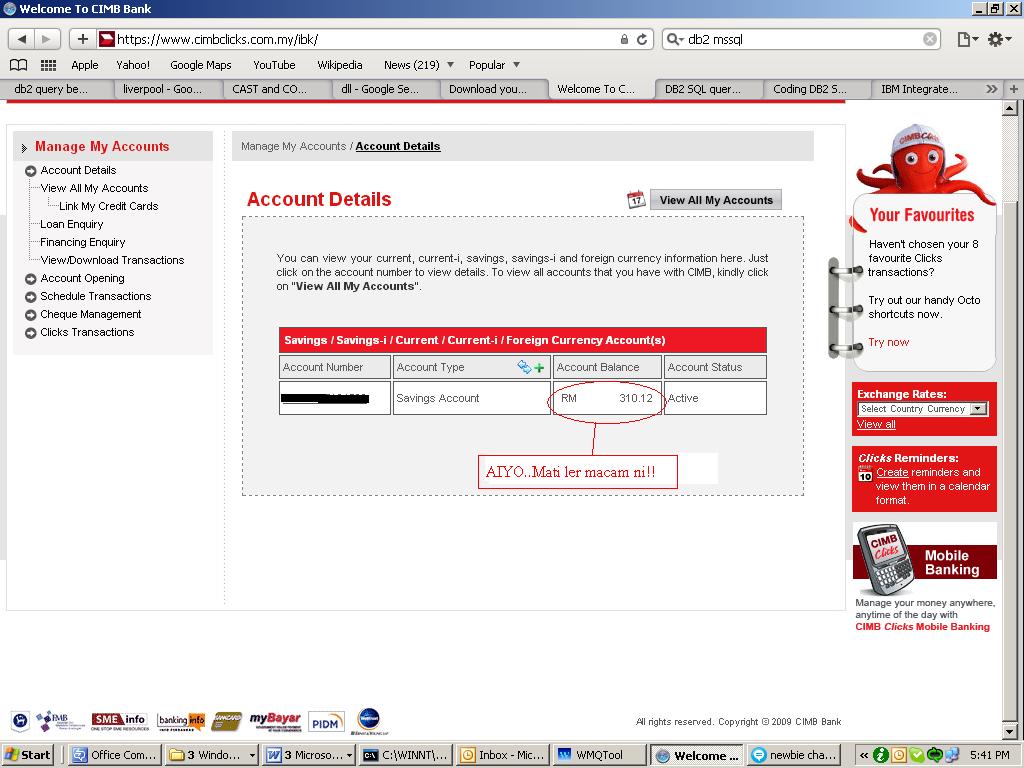Open the browser settings gear menu
This screenshot has height=768, width=1024.
click(999, 39)
